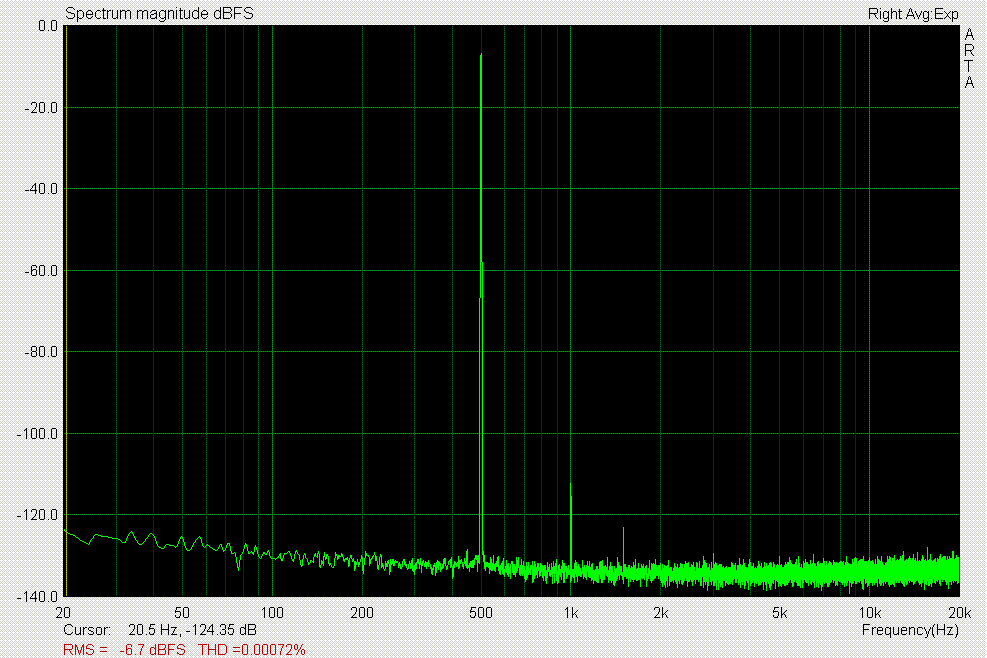987x658 pixels.
Task: Click the -20.0 y-axis label
Action: point(41,108)
